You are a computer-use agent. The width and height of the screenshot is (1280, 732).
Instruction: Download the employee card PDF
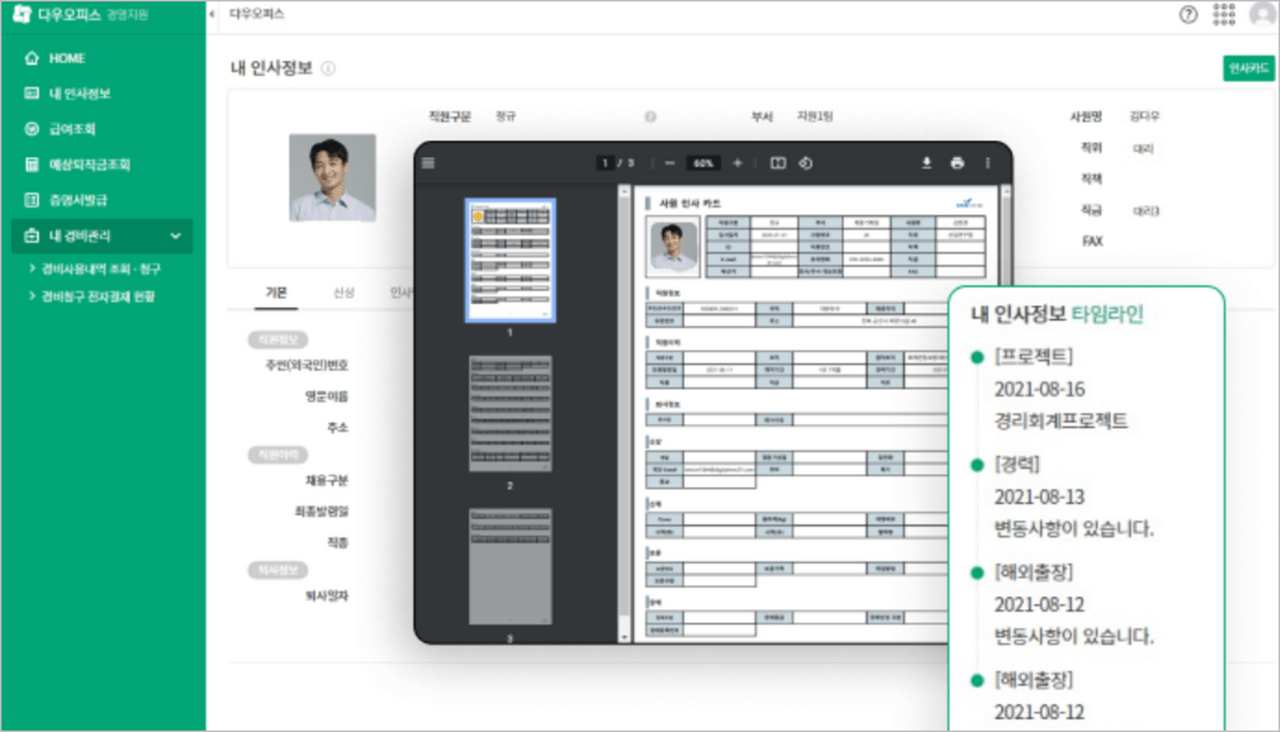(x=927, y=163)
